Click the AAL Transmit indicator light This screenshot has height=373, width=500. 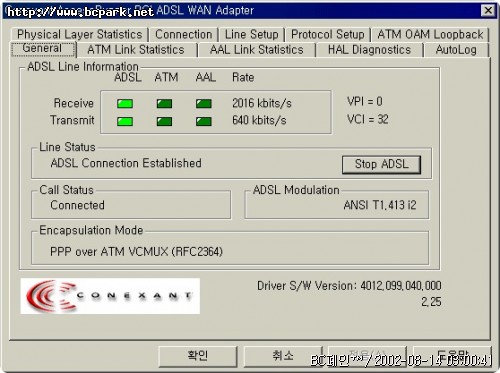pyautogui.click(x=204, y=121)
